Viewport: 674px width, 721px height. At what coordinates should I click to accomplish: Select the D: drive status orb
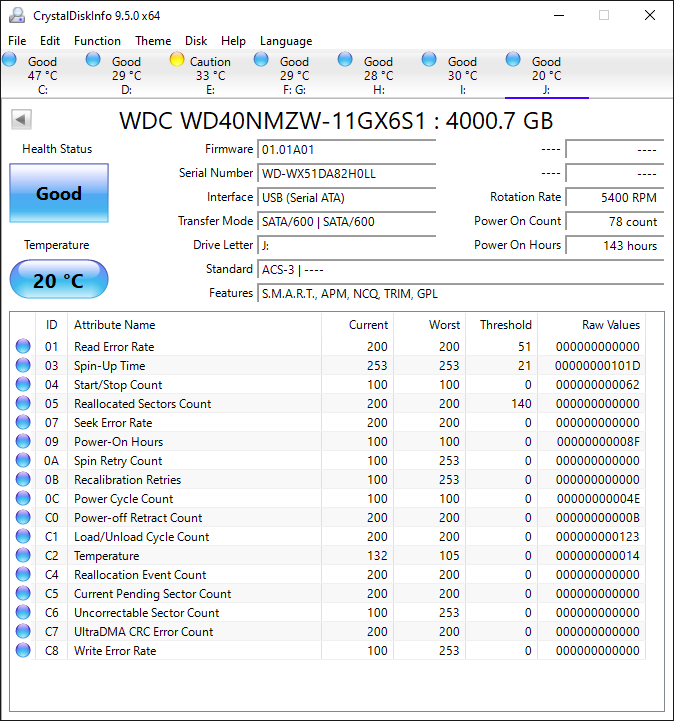pos(93,59)
